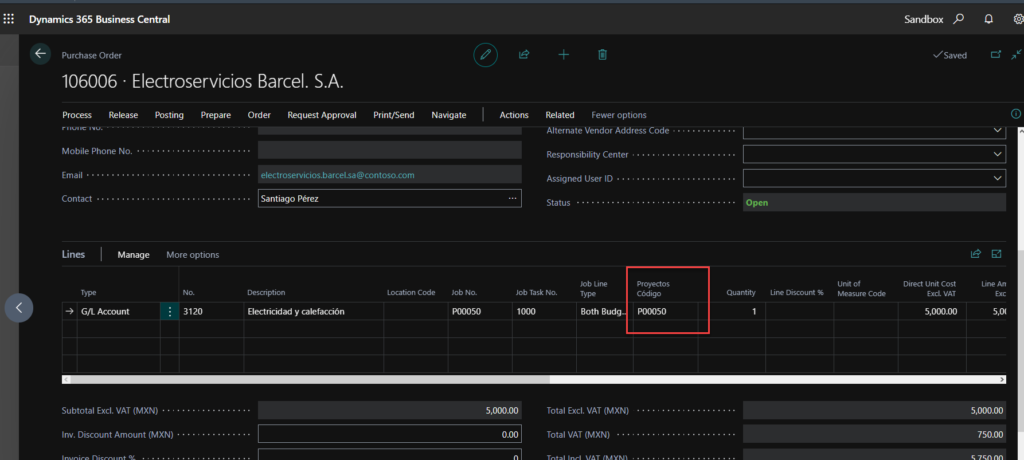Image resolution: width=1024 pixels, height=460 pixels.
Task: Click Line Discount % column header
Action: 797,293
